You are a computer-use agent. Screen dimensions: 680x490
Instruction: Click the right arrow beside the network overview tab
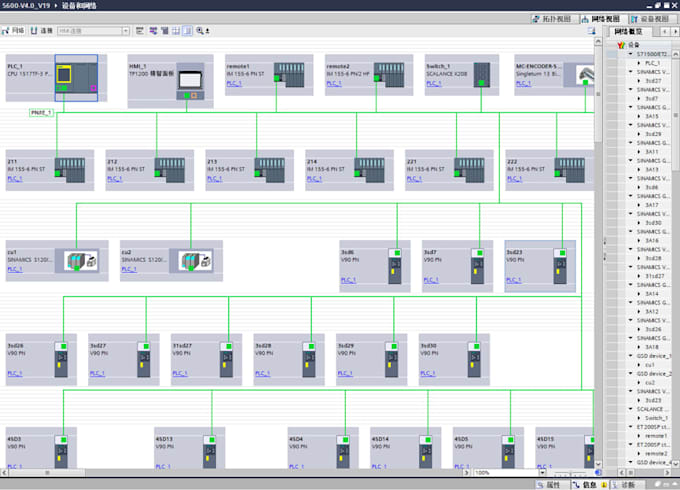675,31
